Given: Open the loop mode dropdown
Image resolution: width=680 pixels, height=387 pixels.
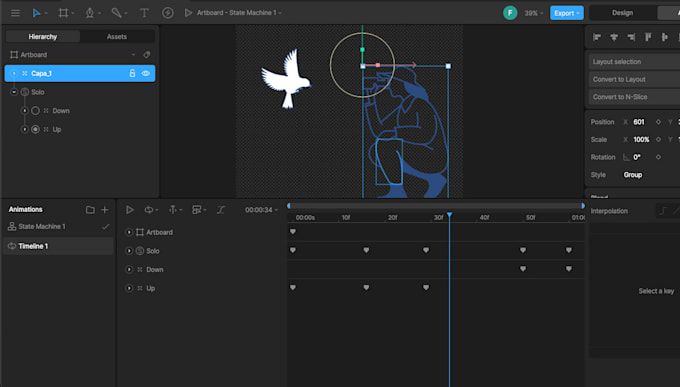Looking at the screenshot, I should point(150,210).
